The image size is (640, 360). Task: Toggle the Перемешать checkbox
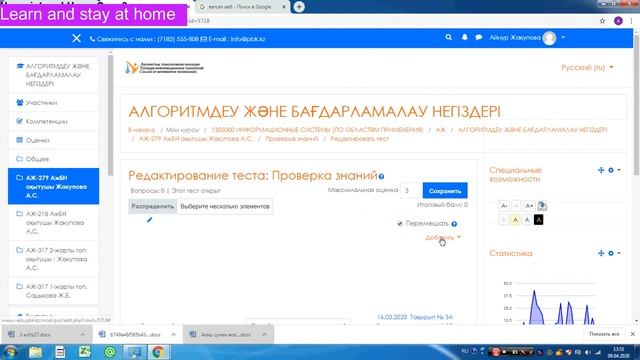[400, 224]
